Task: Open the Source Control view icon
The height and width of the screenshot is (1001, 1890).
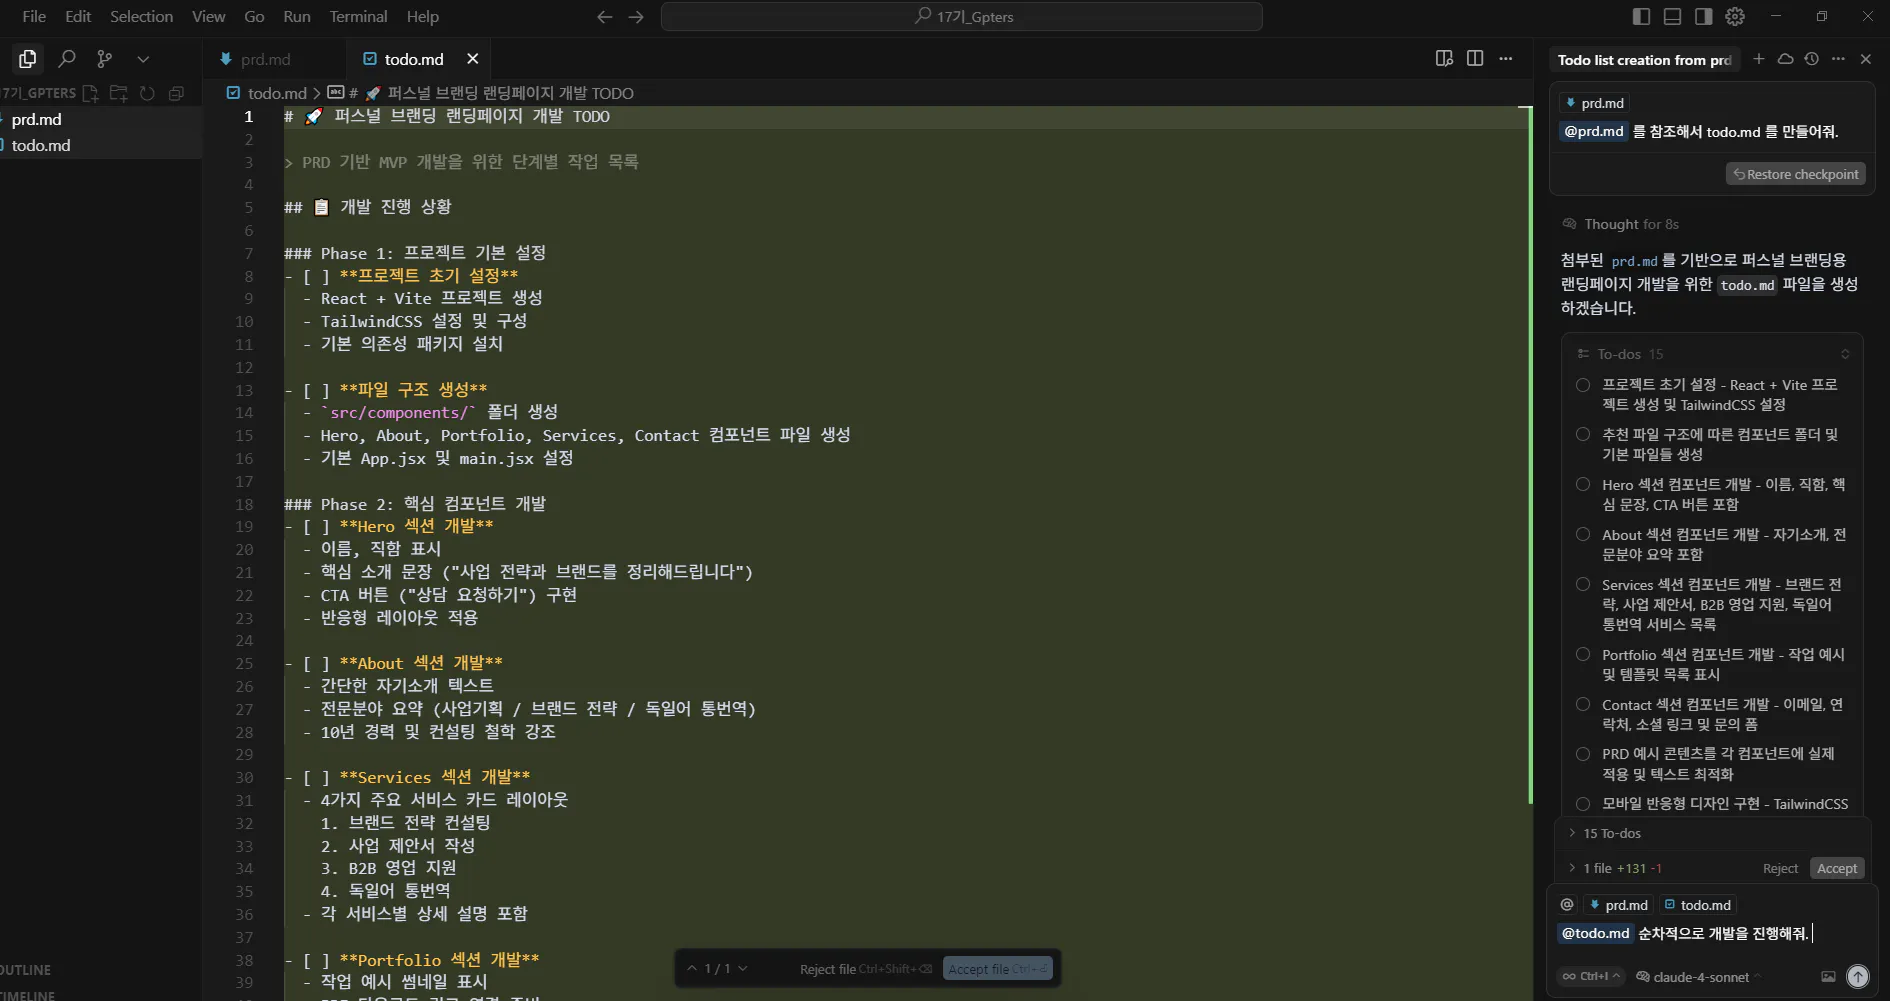Action: click(105, 59)
